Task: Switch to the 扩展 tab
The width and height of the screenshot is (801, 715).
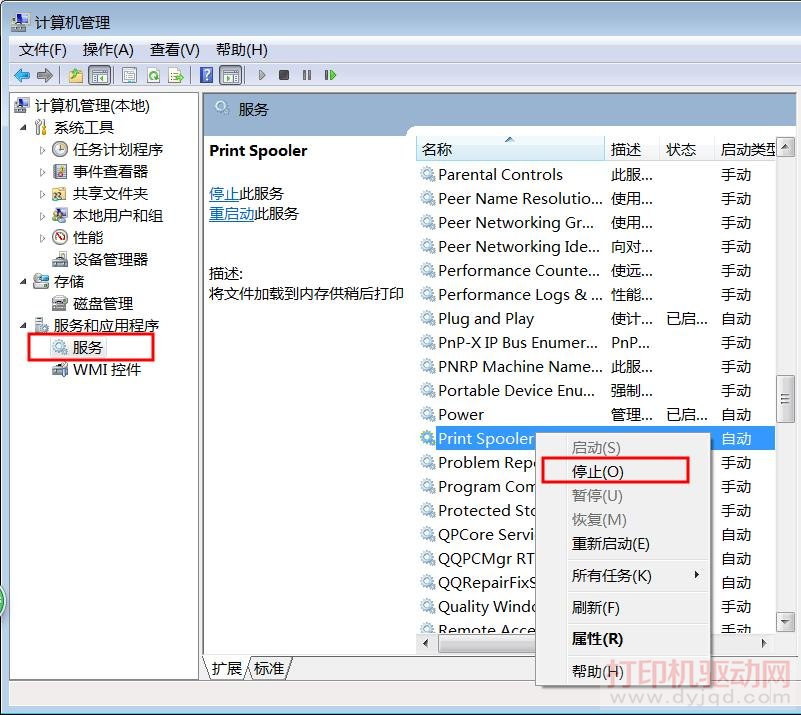Action: coord(227,669)
